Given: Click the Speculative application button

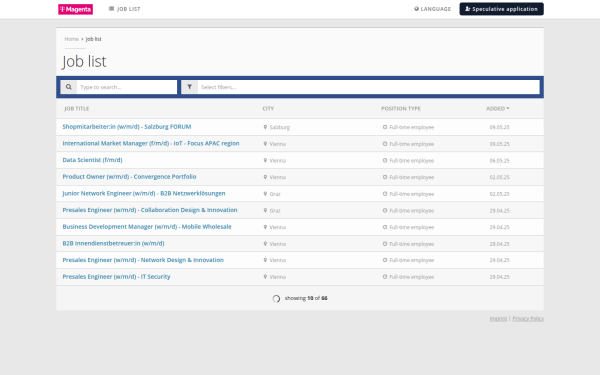Looking at the screenshot, I should coord(501,9).
